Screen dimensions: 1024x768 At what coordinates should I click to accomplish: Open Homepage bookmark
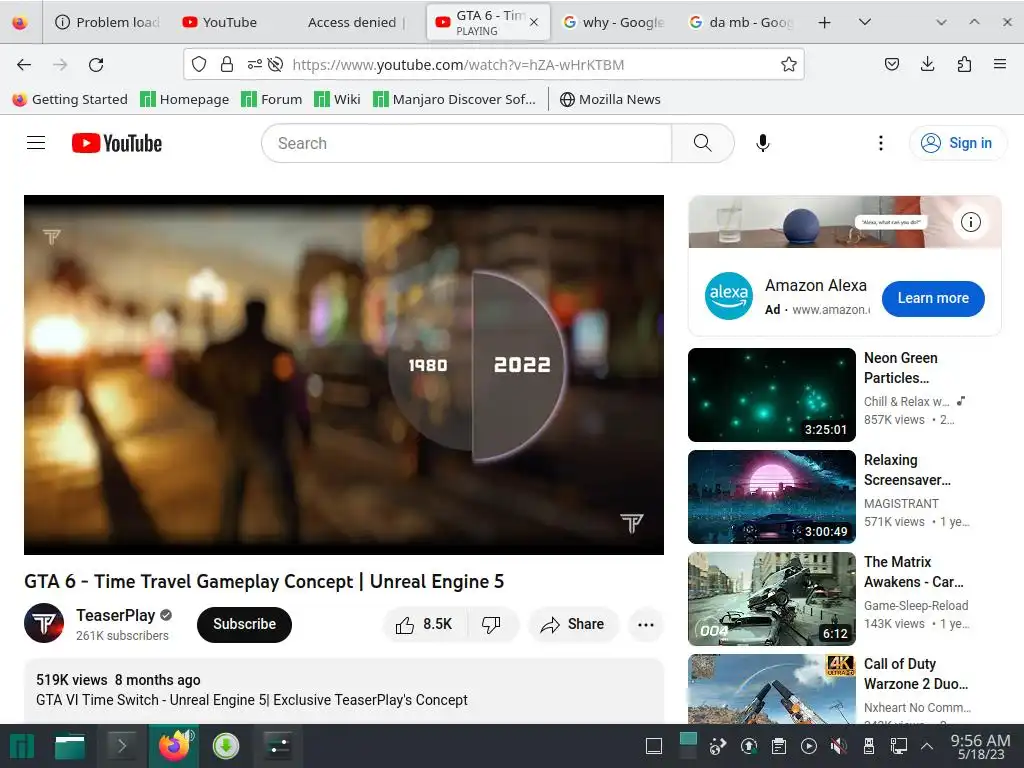click(185, 99)
